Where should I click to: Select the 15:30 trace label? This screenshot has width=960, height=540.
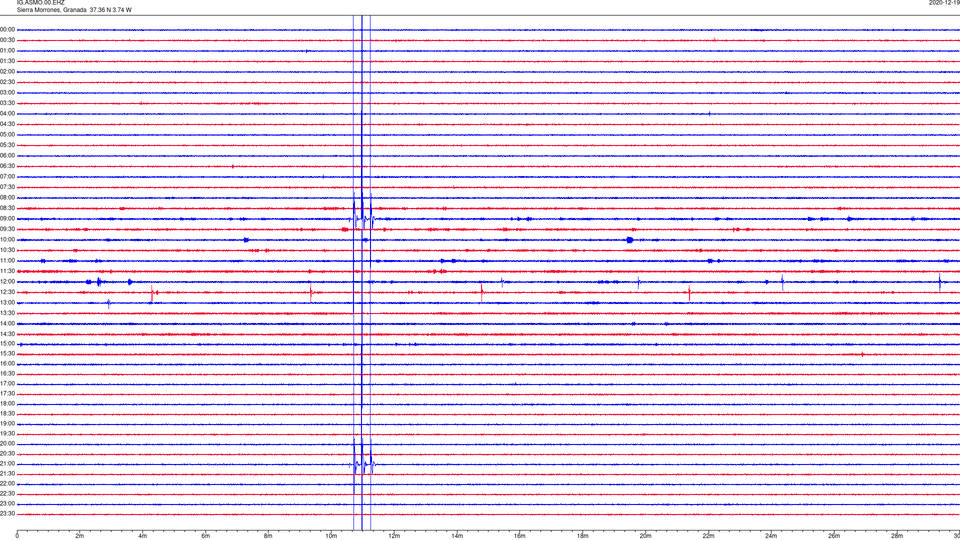(7, 354)
